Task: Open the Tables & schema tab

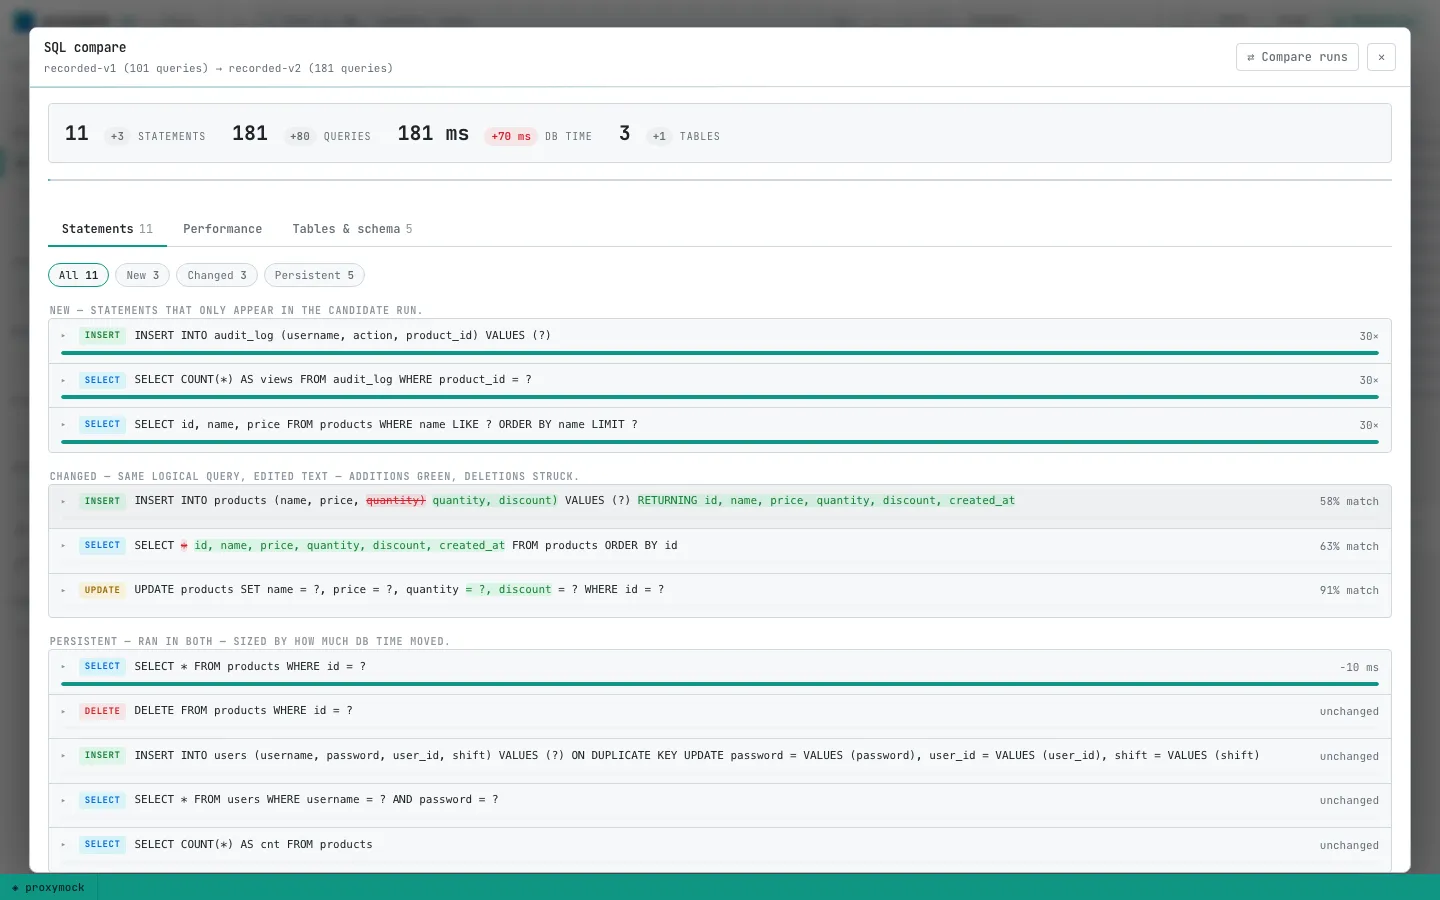Action: tap(352, 229)
